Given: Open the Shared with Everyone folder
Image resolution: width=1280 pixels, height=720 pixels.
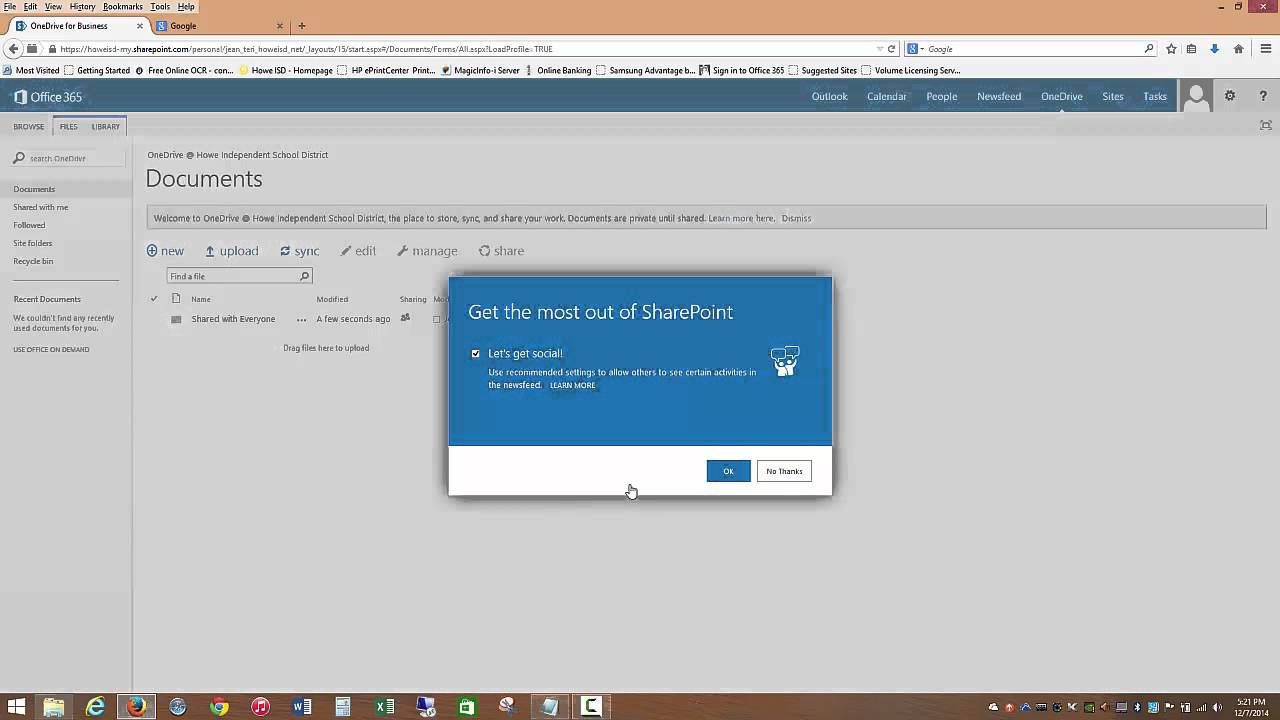Looking at the screenshot, I should coord(233,319).
